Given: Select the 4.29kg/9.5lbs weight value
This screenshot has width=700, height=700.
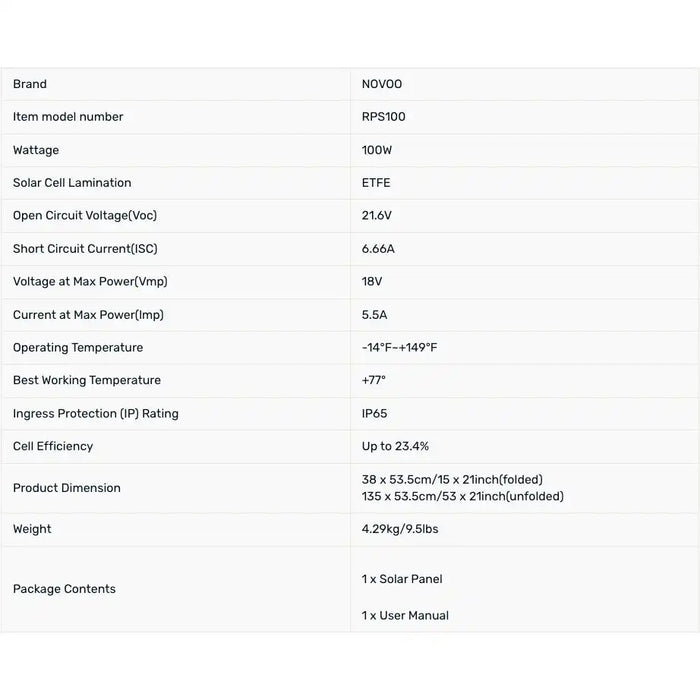Looking at the screenshot, I should pyautogui.click(x=400, y=529).
